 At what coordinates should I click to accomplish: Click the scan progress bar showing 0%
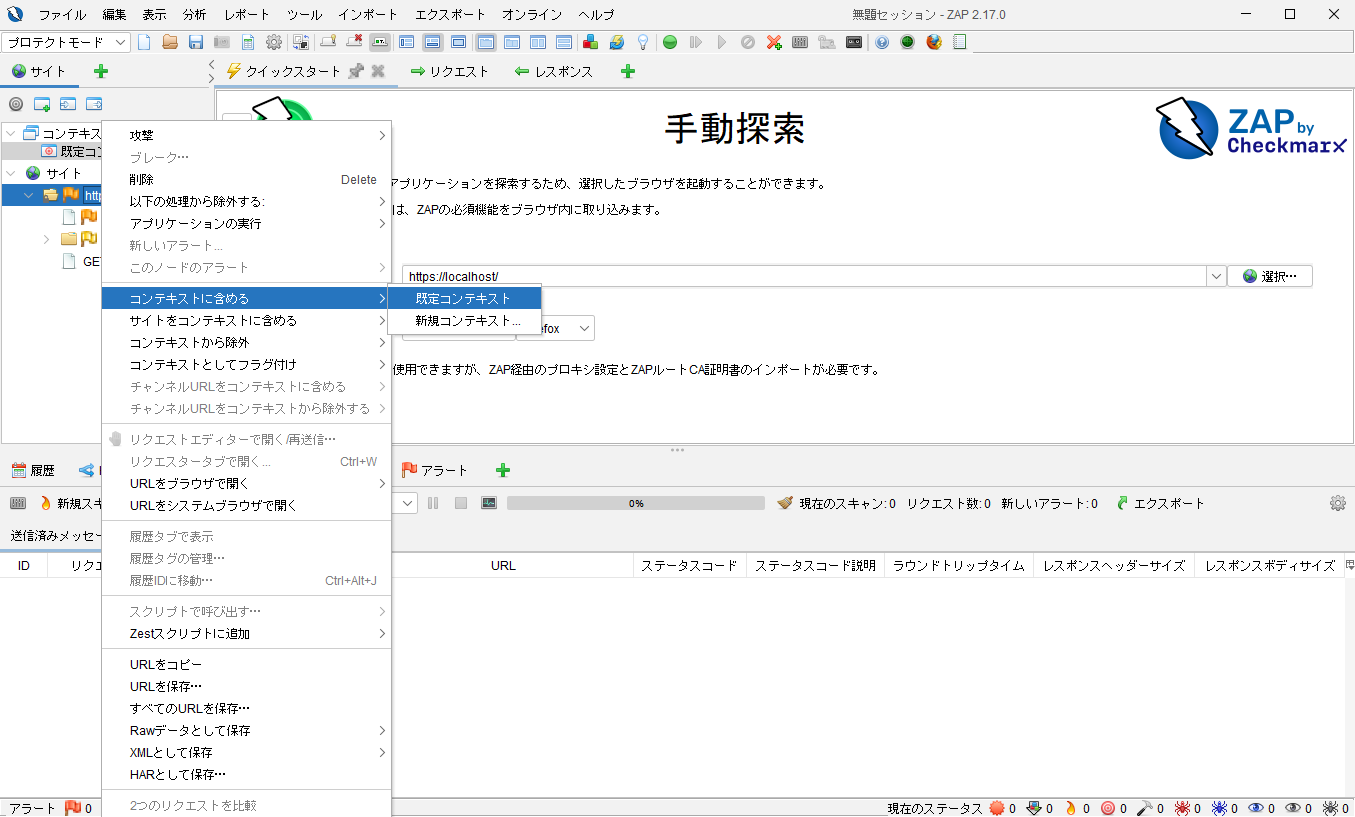click(x=636, y=503)
